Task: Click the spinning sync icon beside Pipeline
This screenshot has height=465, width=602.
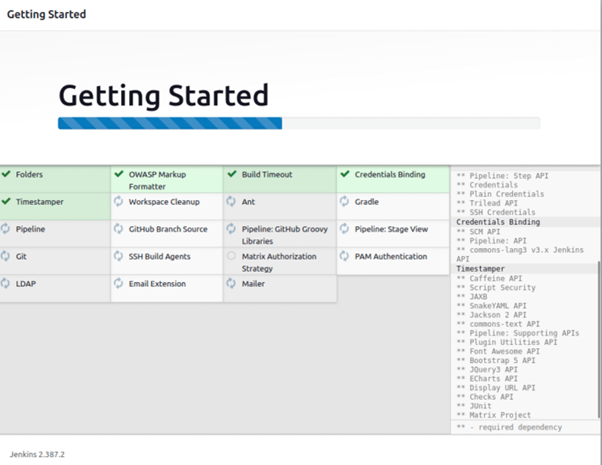Action: point(7,229)
